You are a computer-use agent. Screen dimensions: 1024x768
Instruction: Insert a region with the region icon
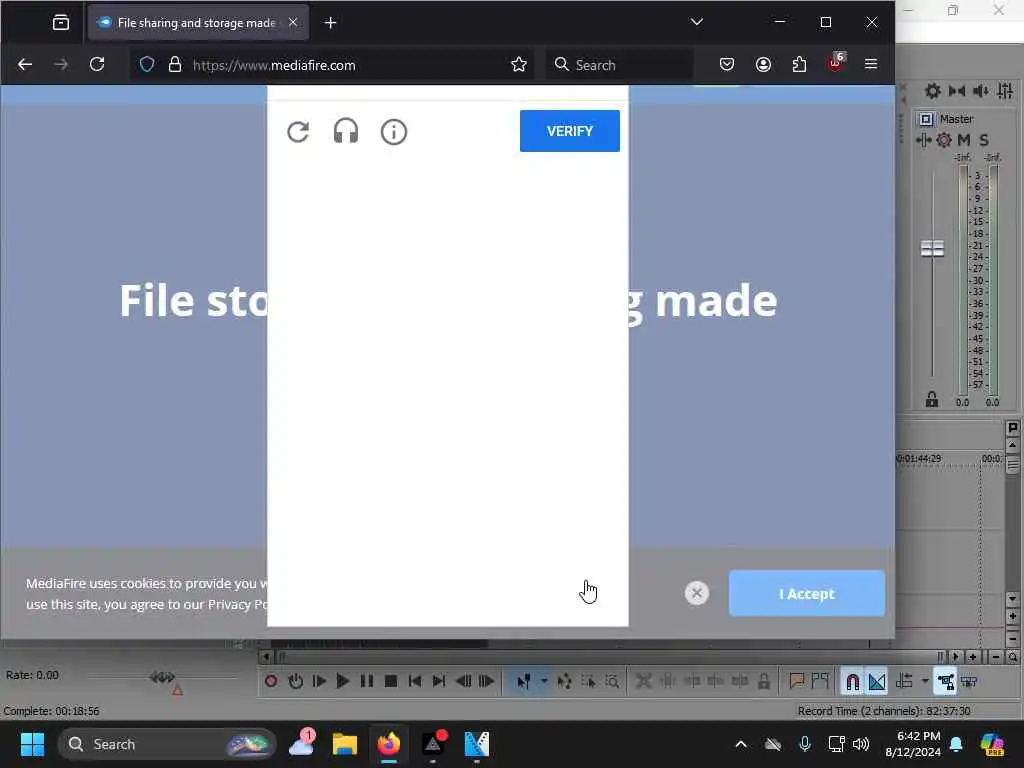coord(820,681)
